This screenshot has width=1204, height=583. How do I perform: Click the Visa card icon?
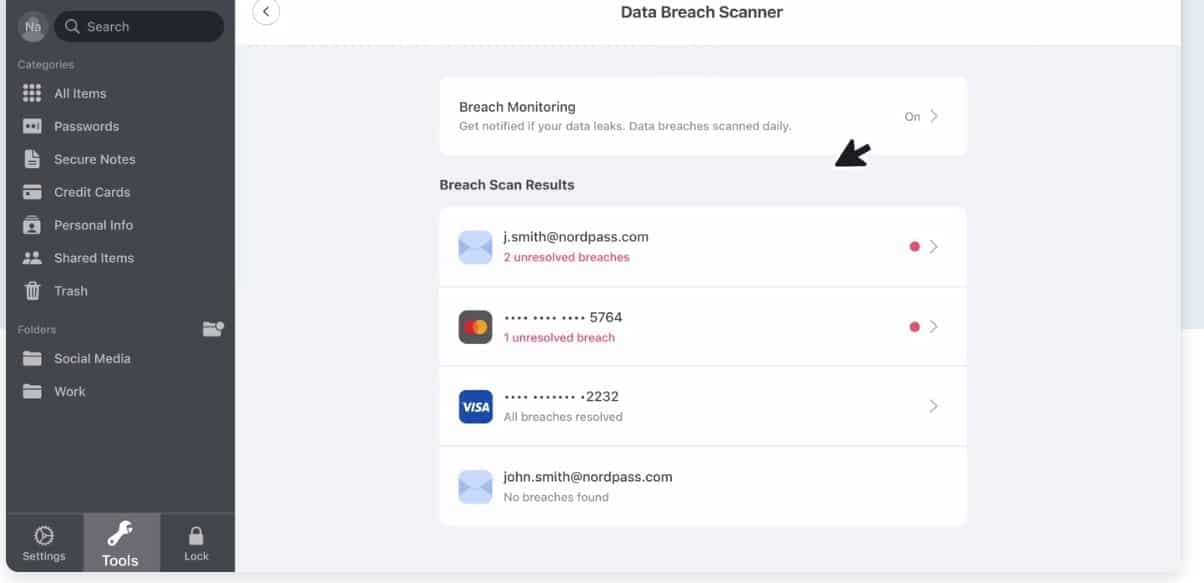(475, 407)
